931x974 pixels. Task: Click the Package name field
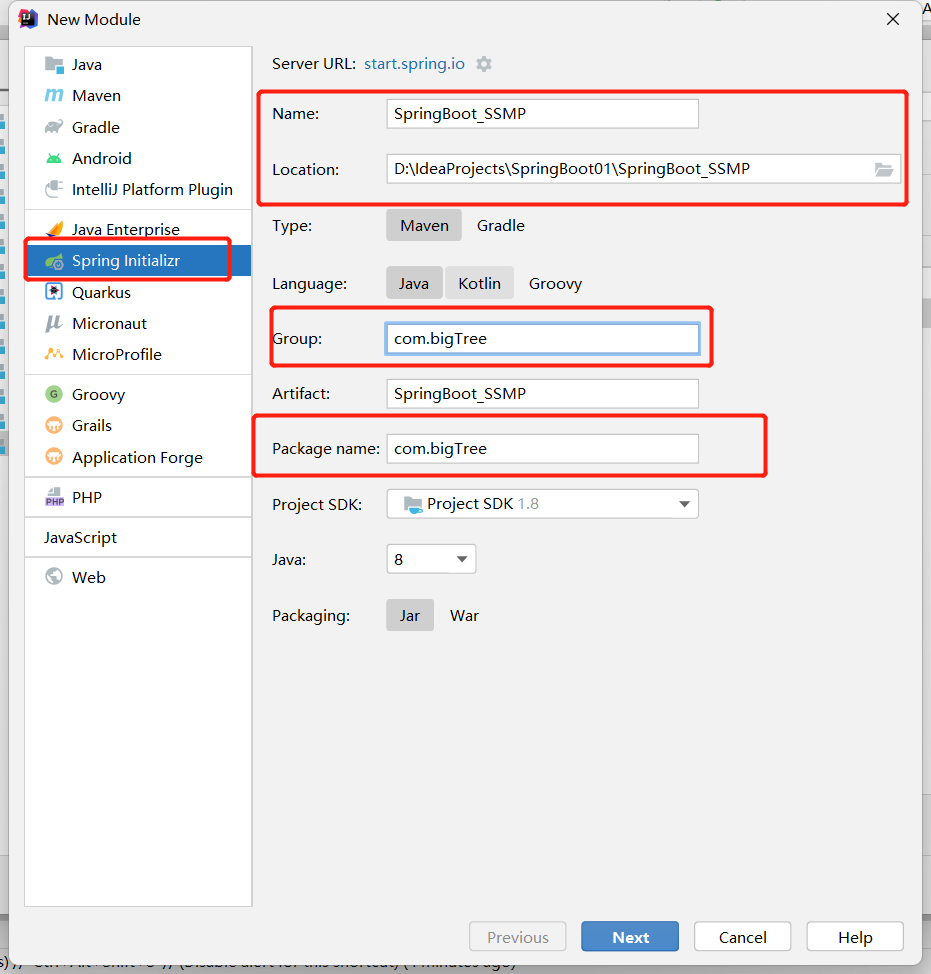[x=542, y=448]
